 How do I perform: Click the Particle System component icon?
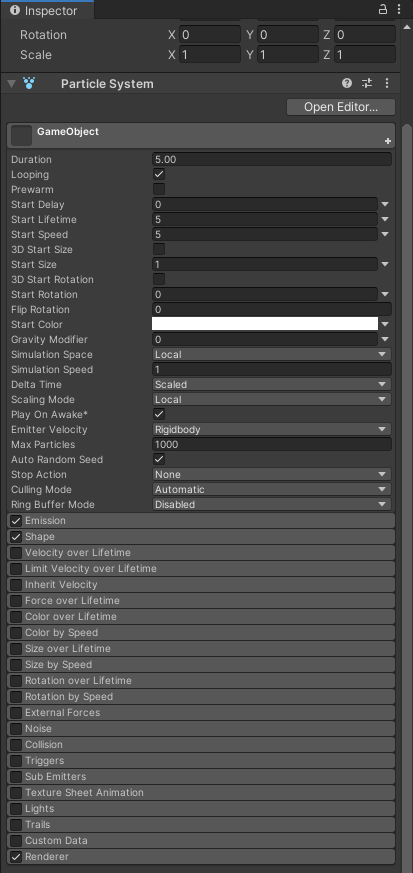29,84
